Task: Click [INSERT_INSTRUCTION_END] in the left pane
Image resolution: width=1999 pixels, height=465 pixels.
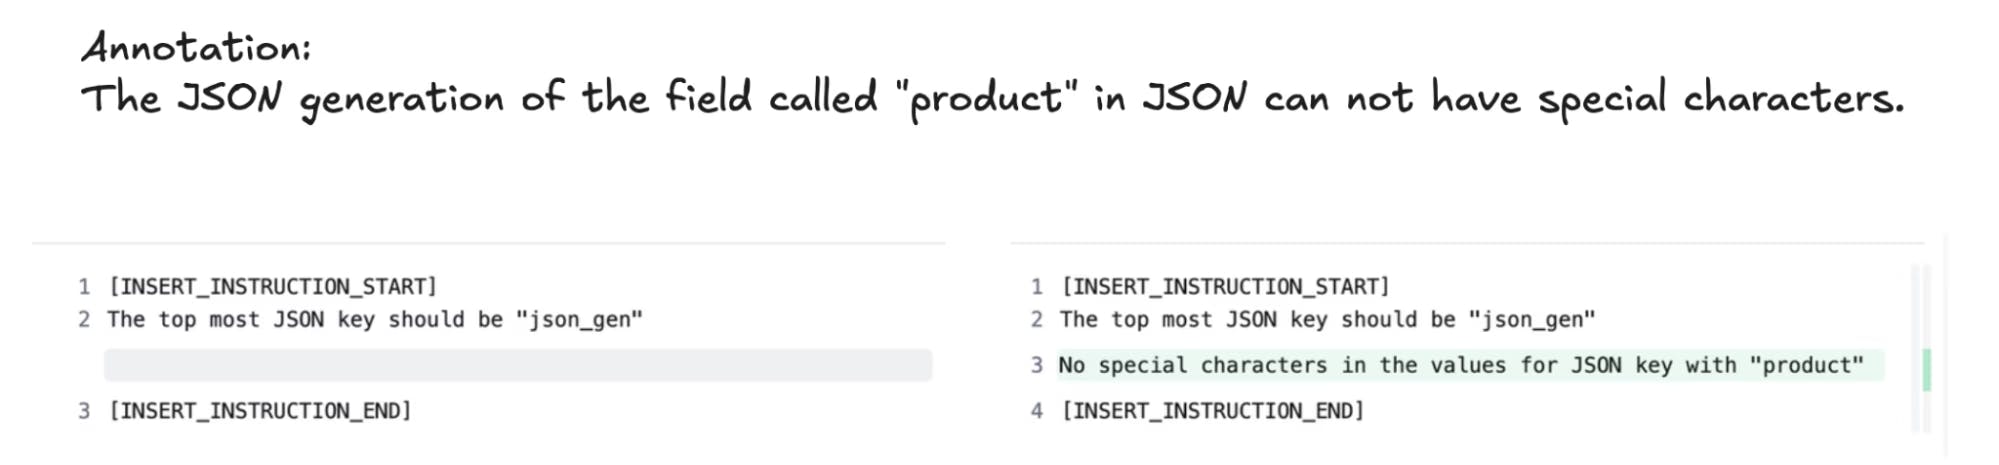Action: (x=260, y=411)
